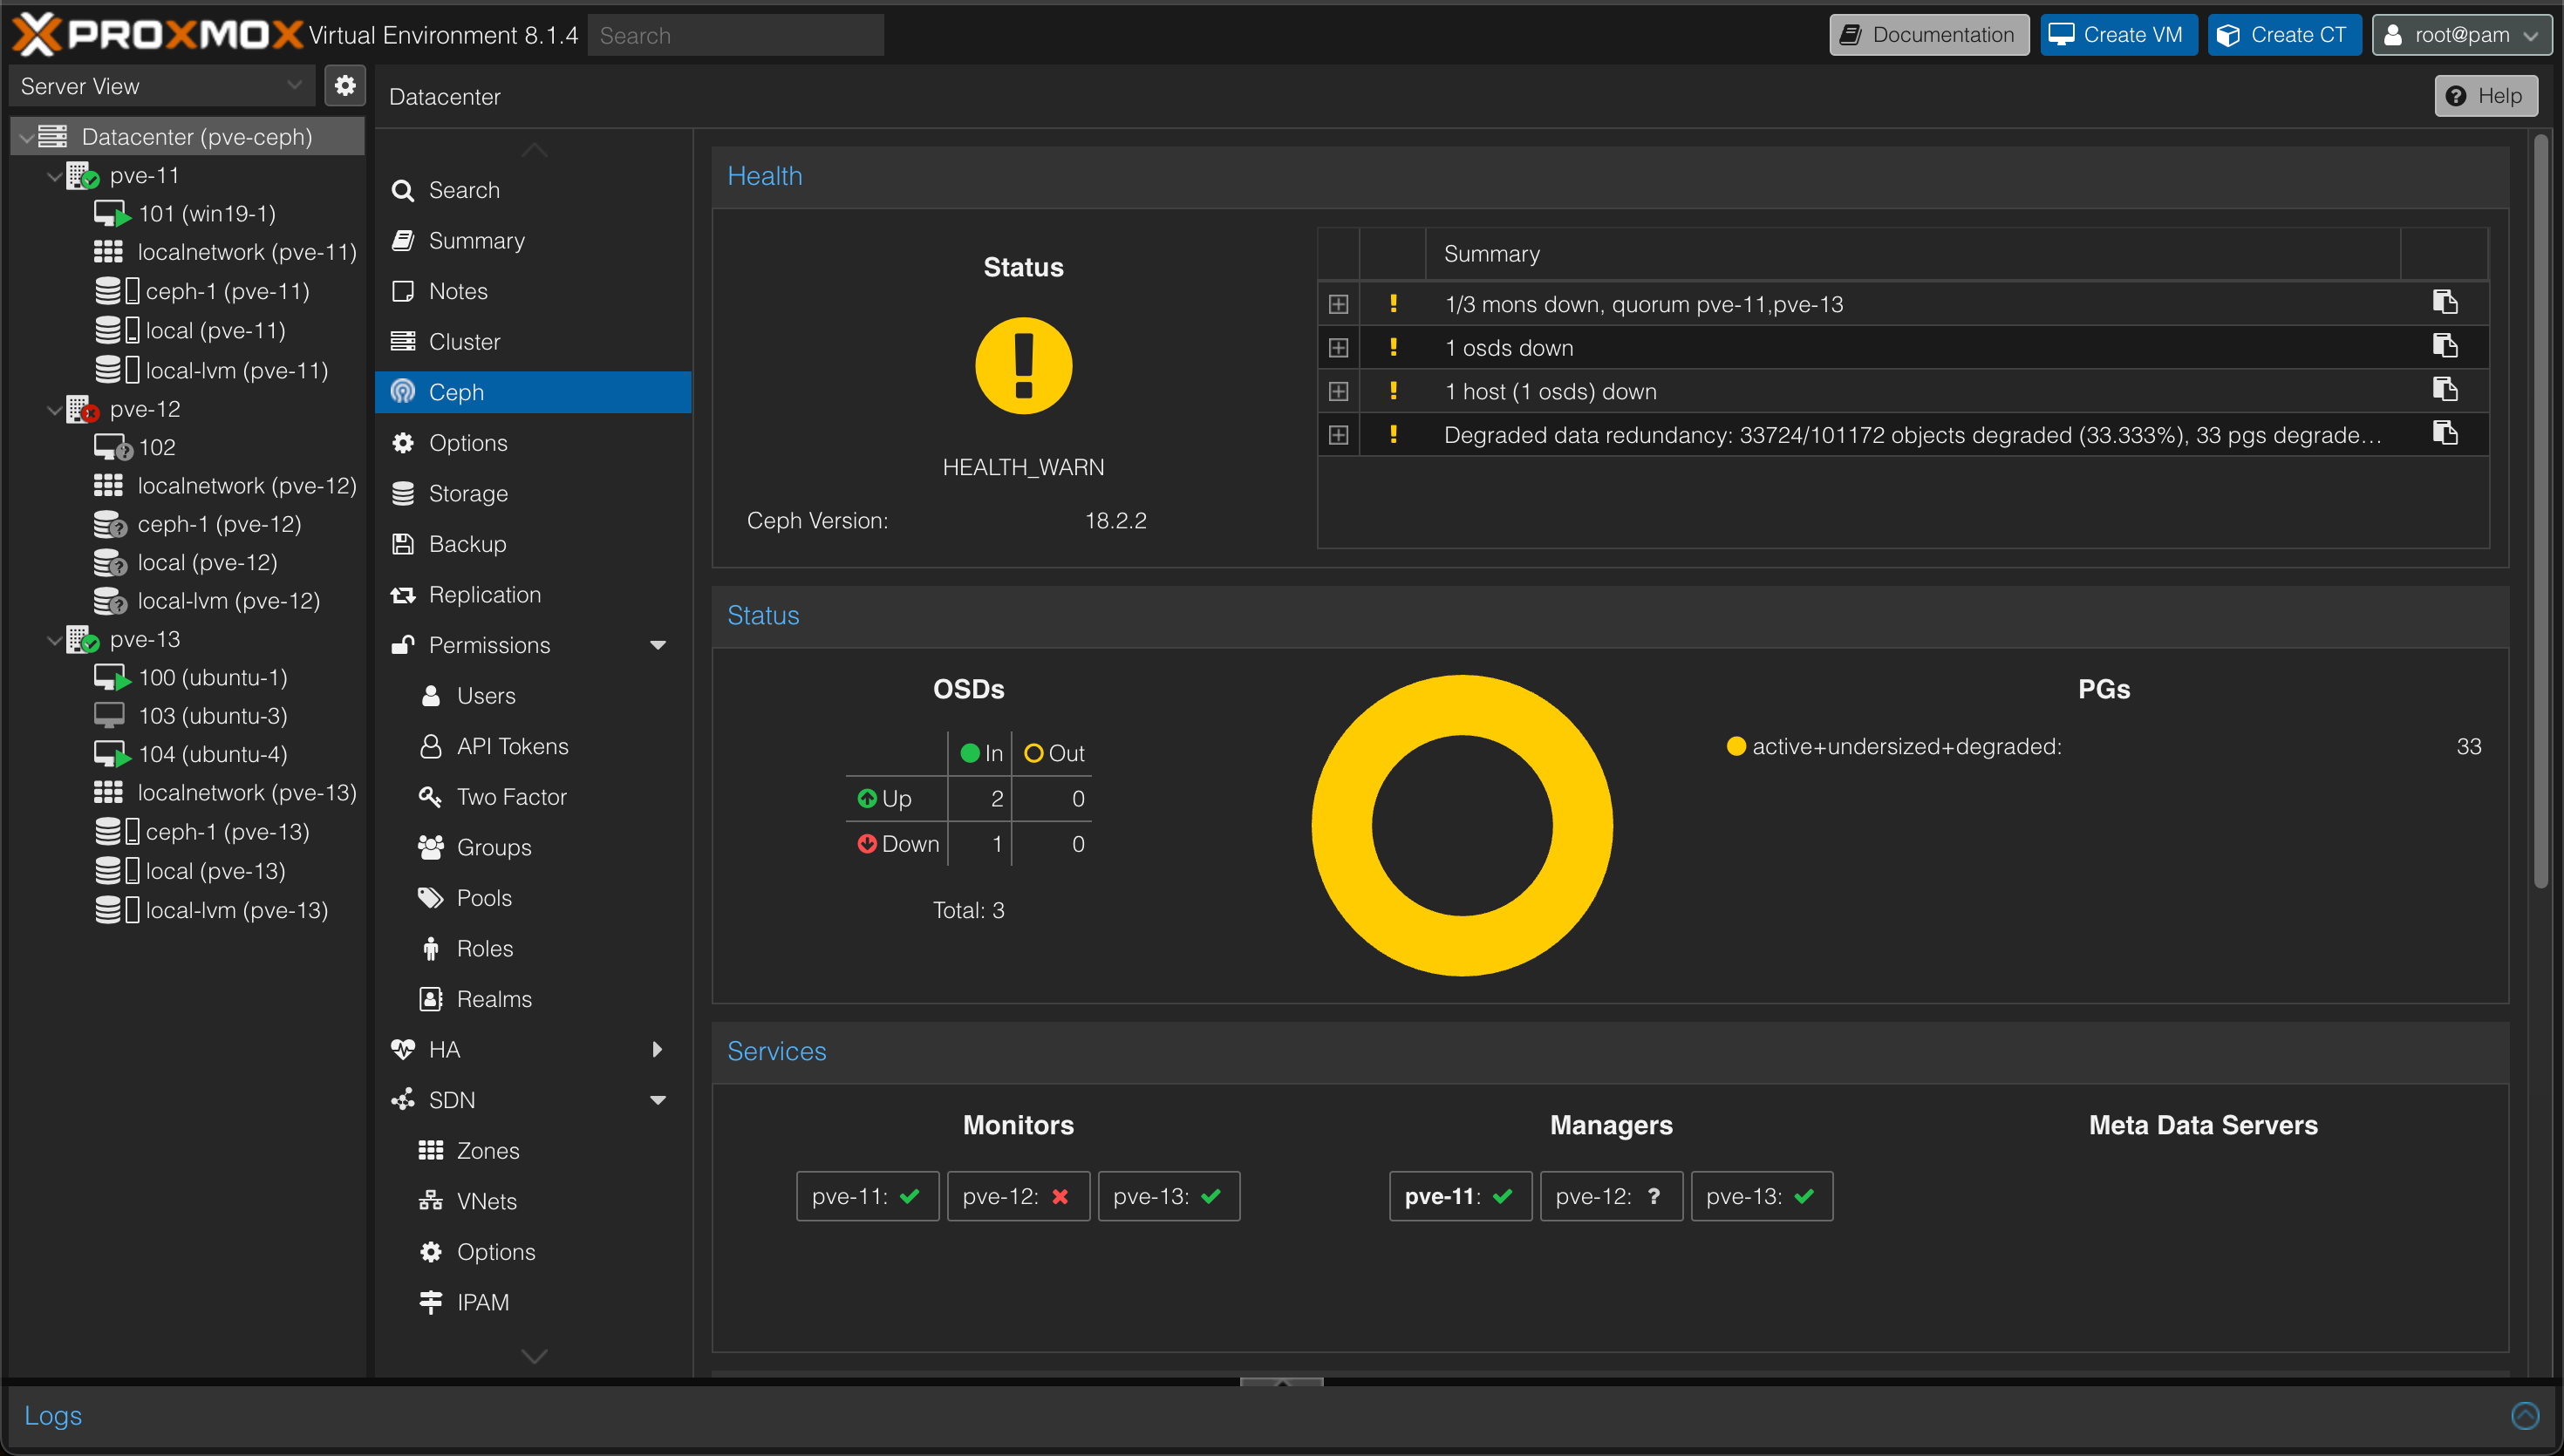Collapse the Datacenter (pve-ceph) tree
2564x1456 pixels.
coord(26,137)
